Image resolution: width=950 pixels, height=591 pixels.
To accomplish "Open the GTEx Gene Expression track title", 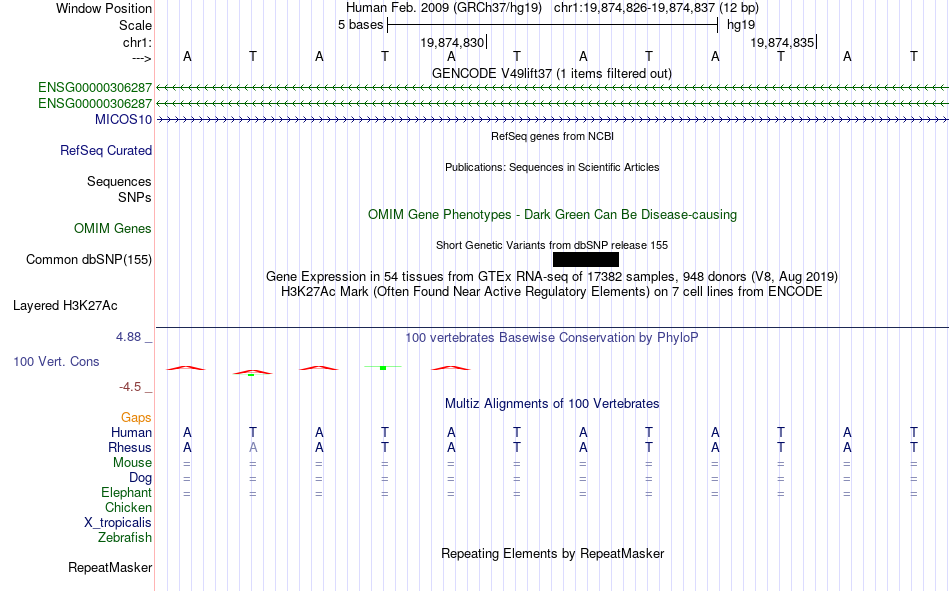I will (552, 276).
